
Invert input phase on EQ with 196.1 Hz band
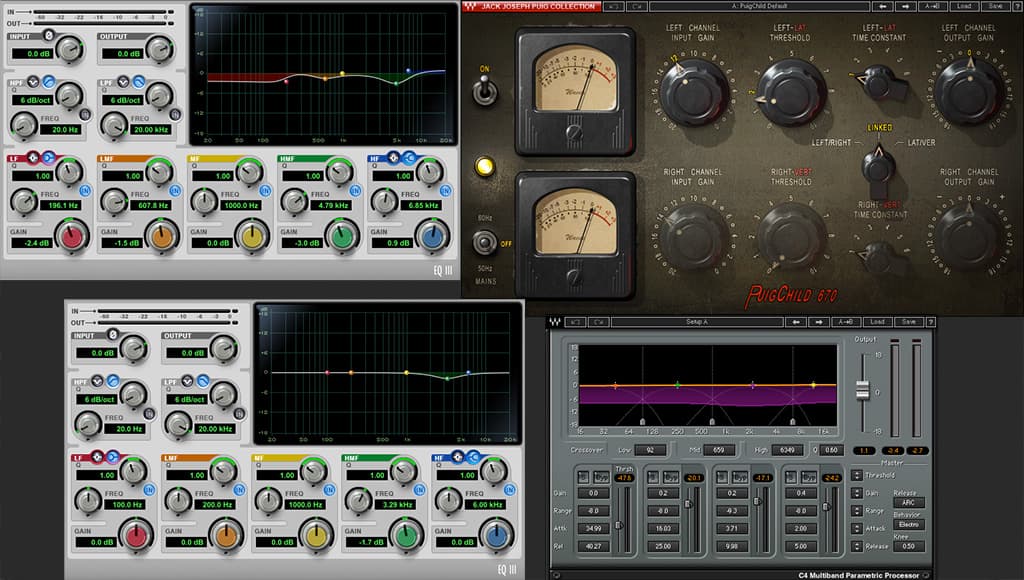point(48,35)
